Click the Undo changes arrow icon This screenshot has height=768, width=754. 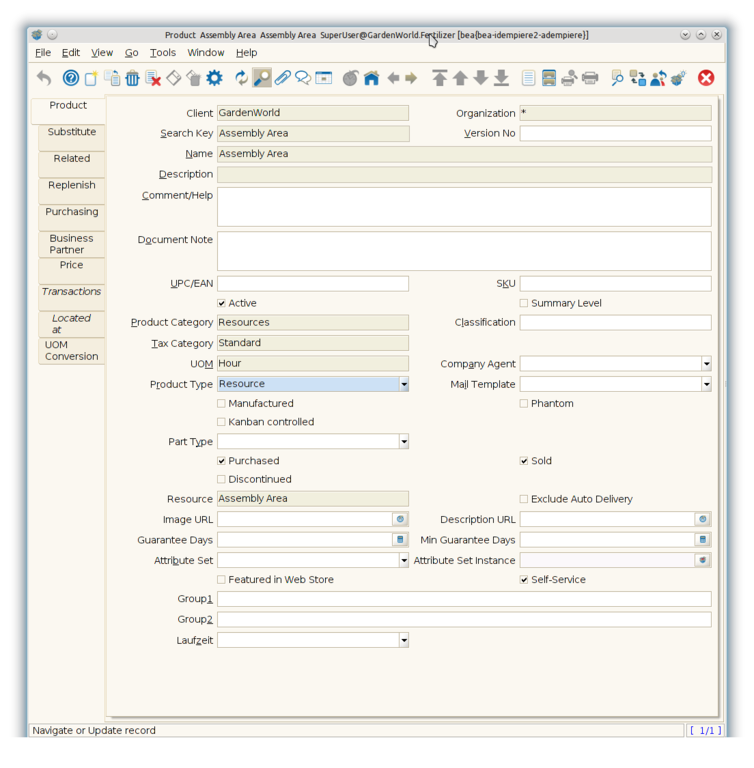point(44,78)
